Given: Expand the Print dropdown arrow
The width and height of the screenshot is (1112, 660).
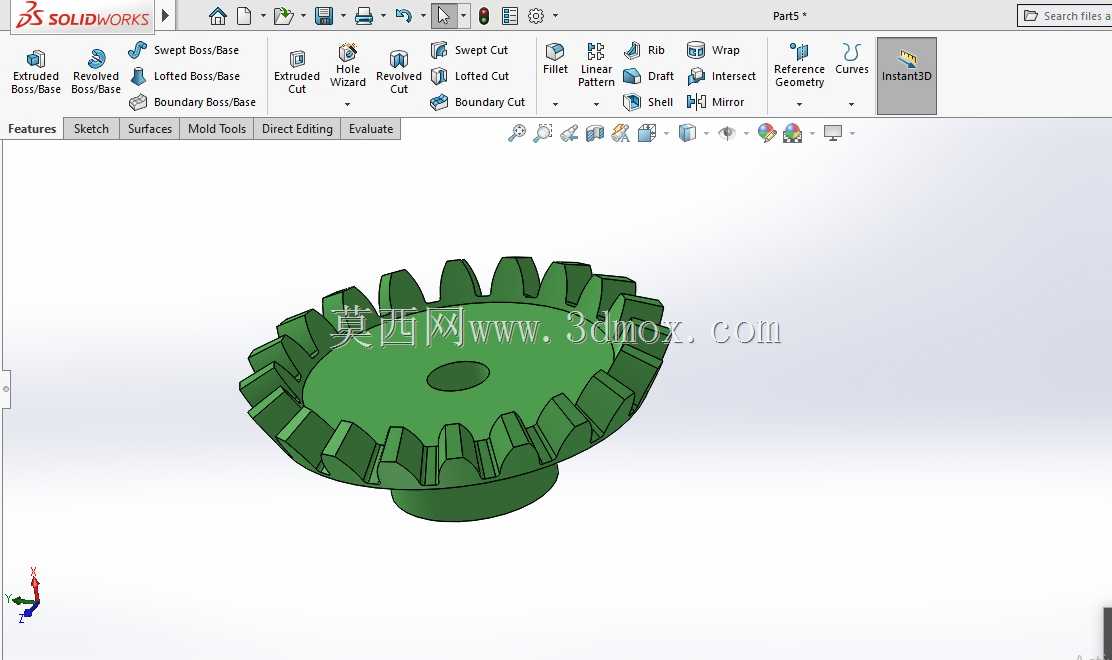Looking at the screenshot, I should [384, 16].
